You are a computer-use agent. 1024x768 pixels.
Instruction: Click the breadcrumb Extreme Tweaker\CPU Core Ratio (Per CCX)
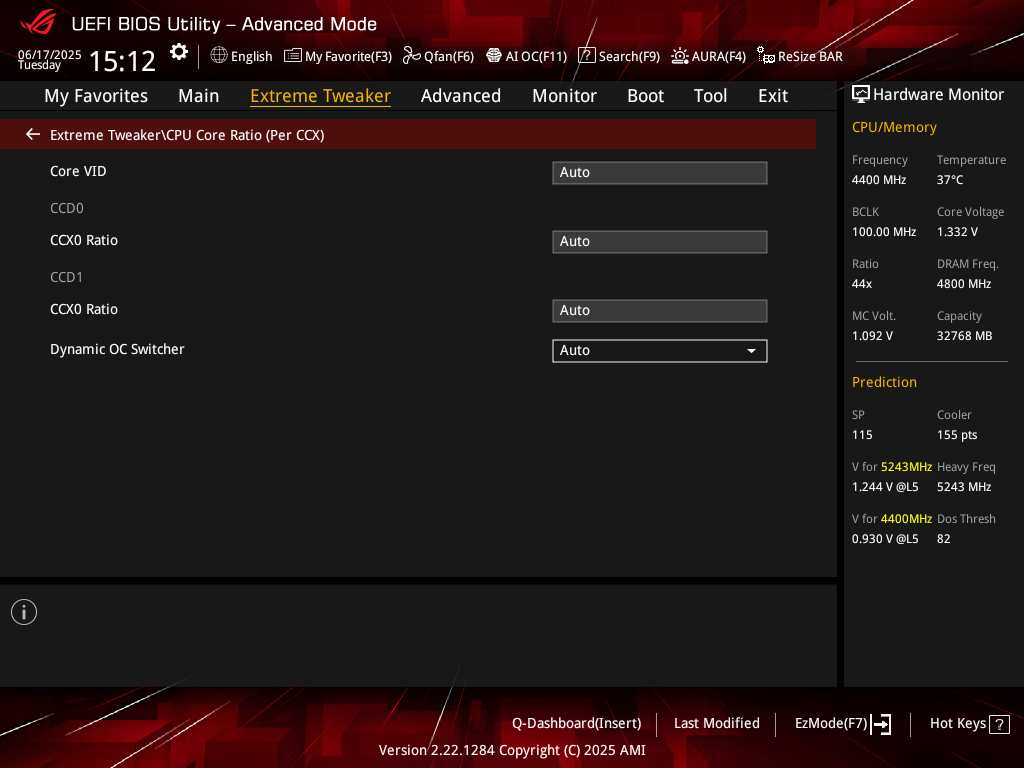[x=187, y=135]
